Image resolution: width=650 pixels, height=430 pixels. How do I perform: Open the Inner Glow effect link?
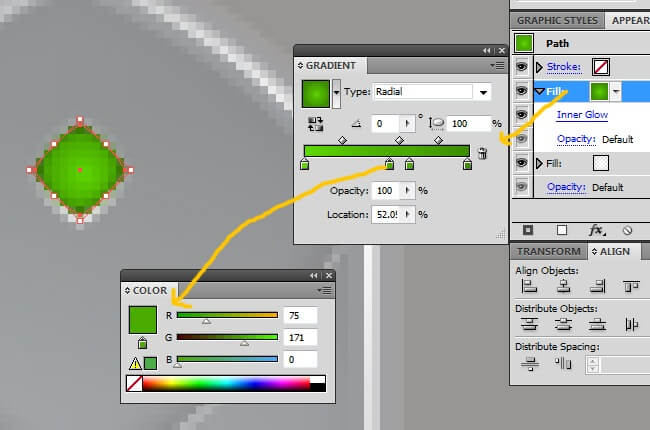(582, 114)
